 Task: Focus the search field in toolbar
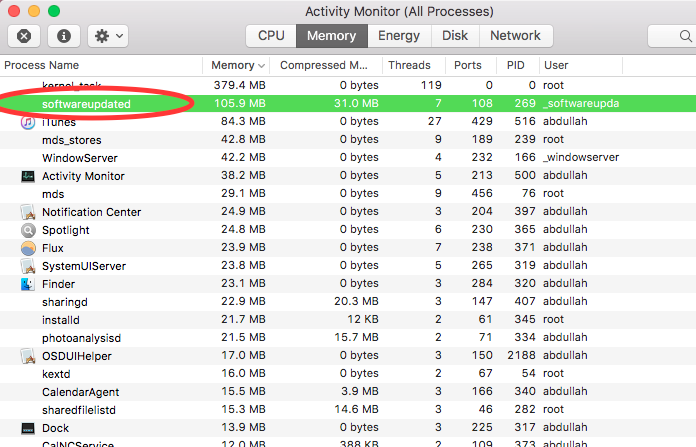click(672, 36)
